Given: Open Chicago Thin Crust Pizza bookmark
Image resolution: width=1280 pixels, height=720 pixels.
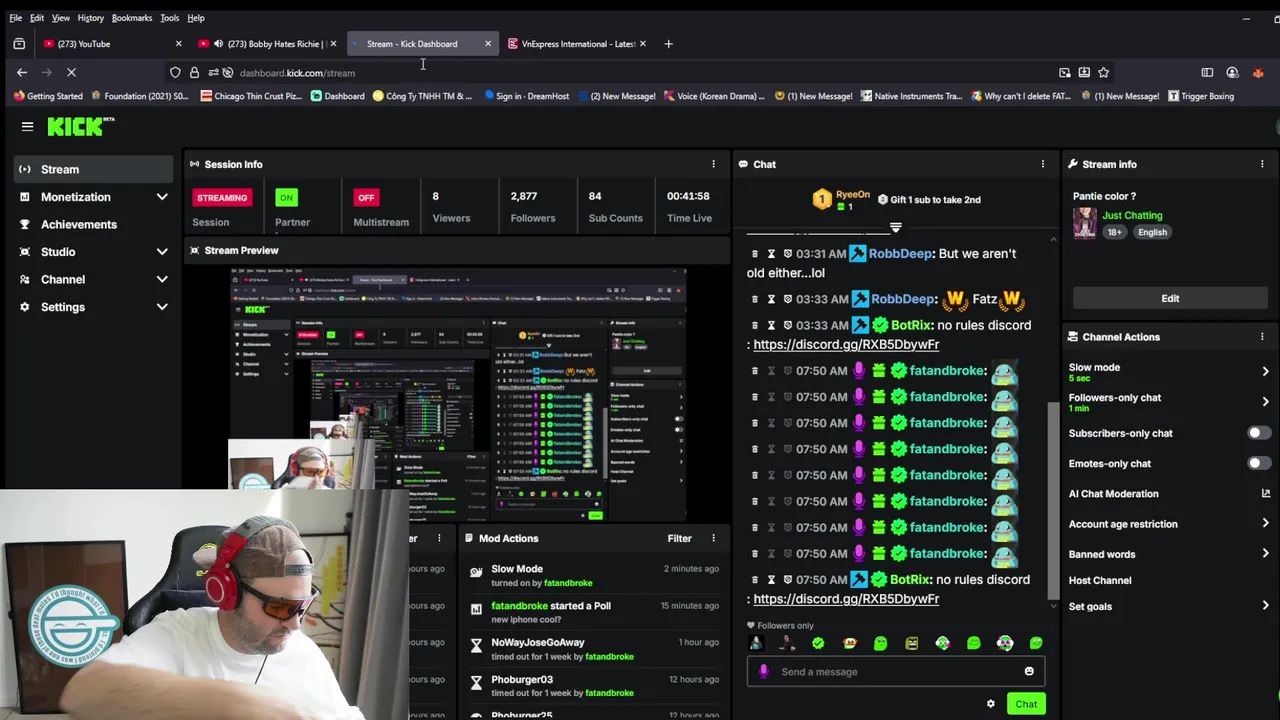Looking at the screenshot, I should tap(253, 96).
